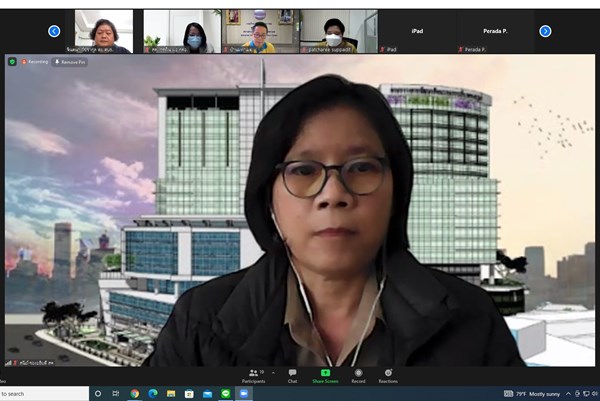Expand the hidden system tray icons

(x=569, y=394)
